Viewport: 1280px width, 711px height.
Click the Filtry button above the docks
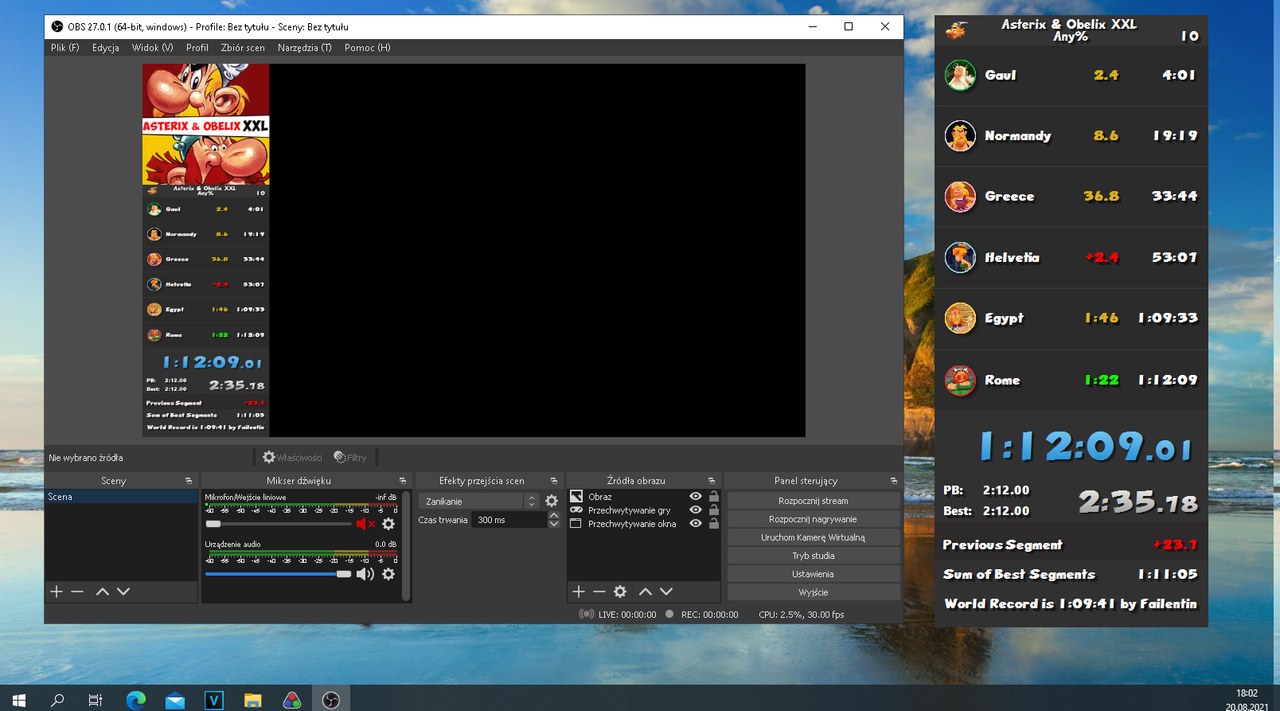[350, 457]
